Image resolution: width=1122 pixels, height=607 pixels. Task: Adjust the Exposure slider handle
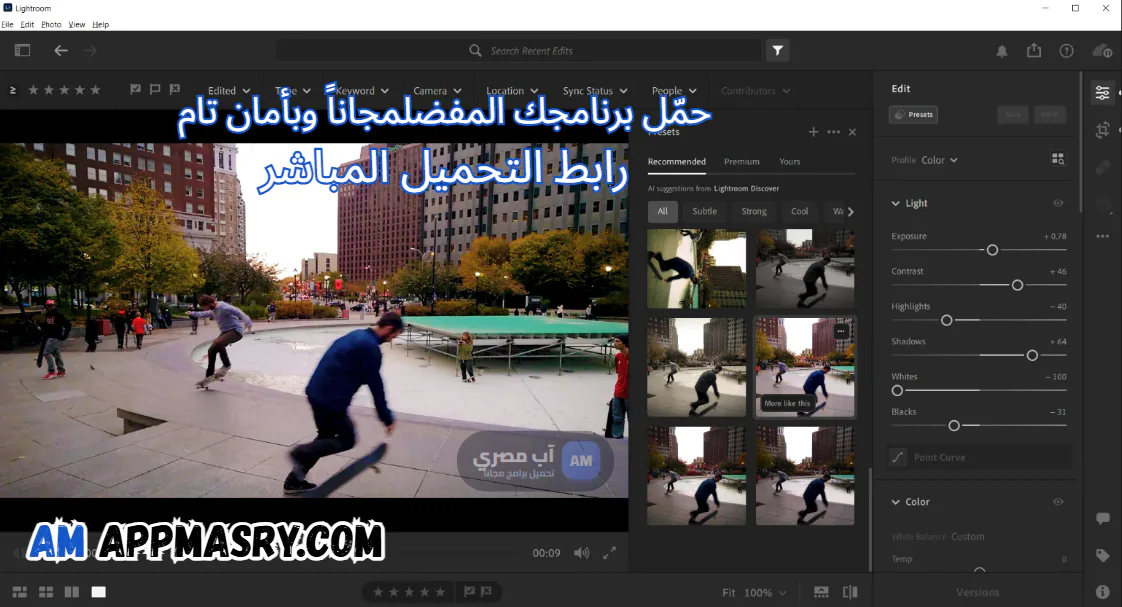992,250
